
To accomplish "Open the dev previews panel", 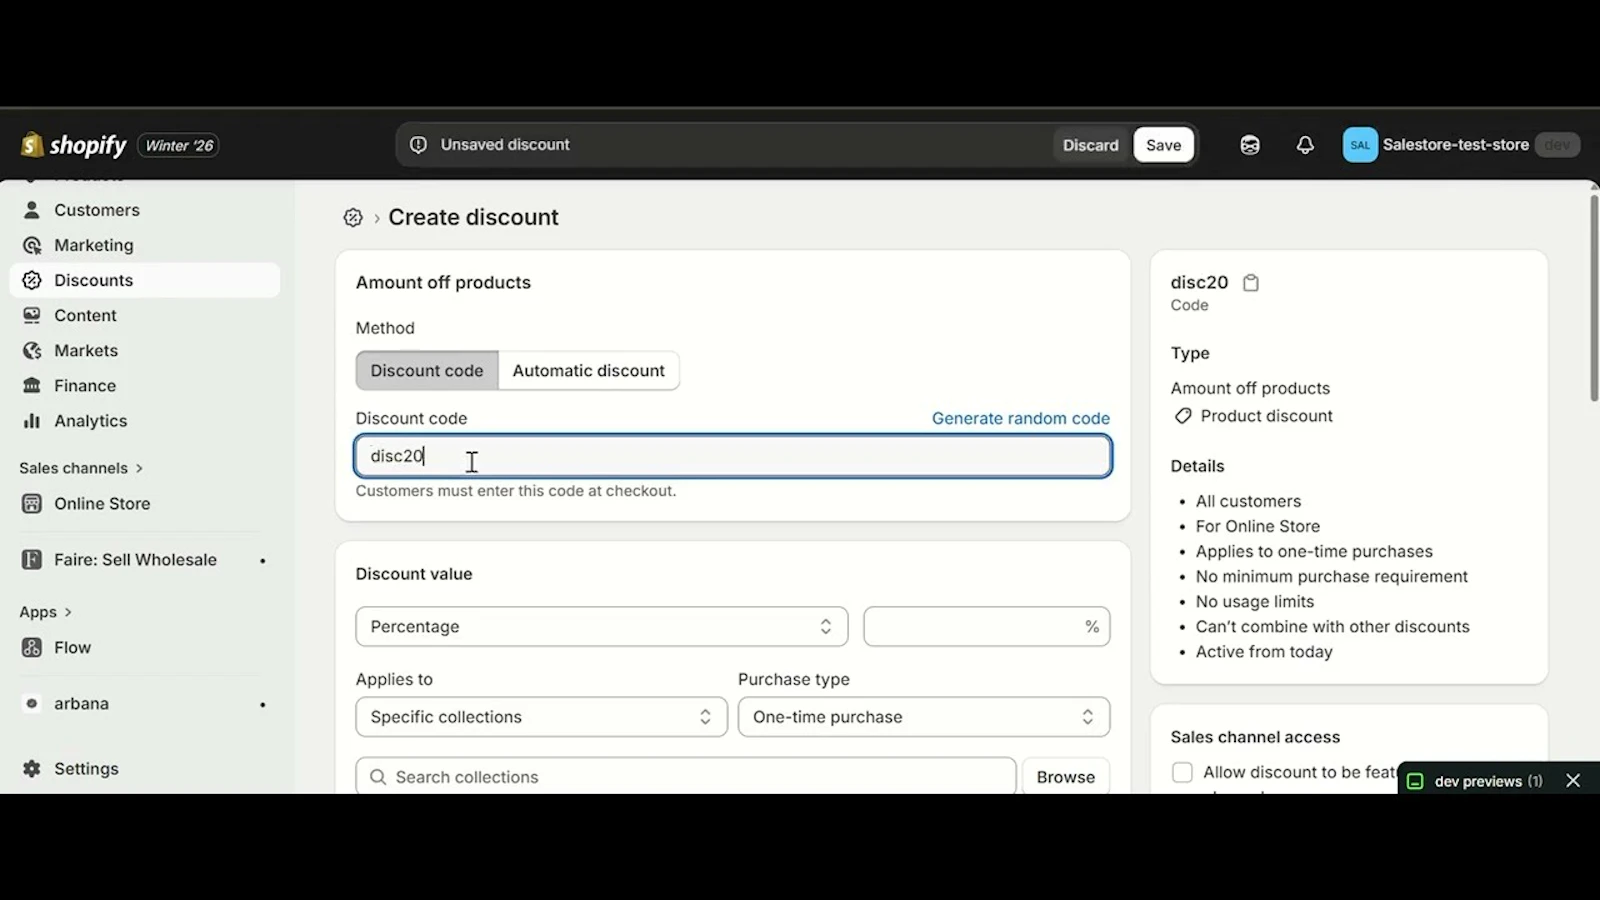I will pos(1488,782).
